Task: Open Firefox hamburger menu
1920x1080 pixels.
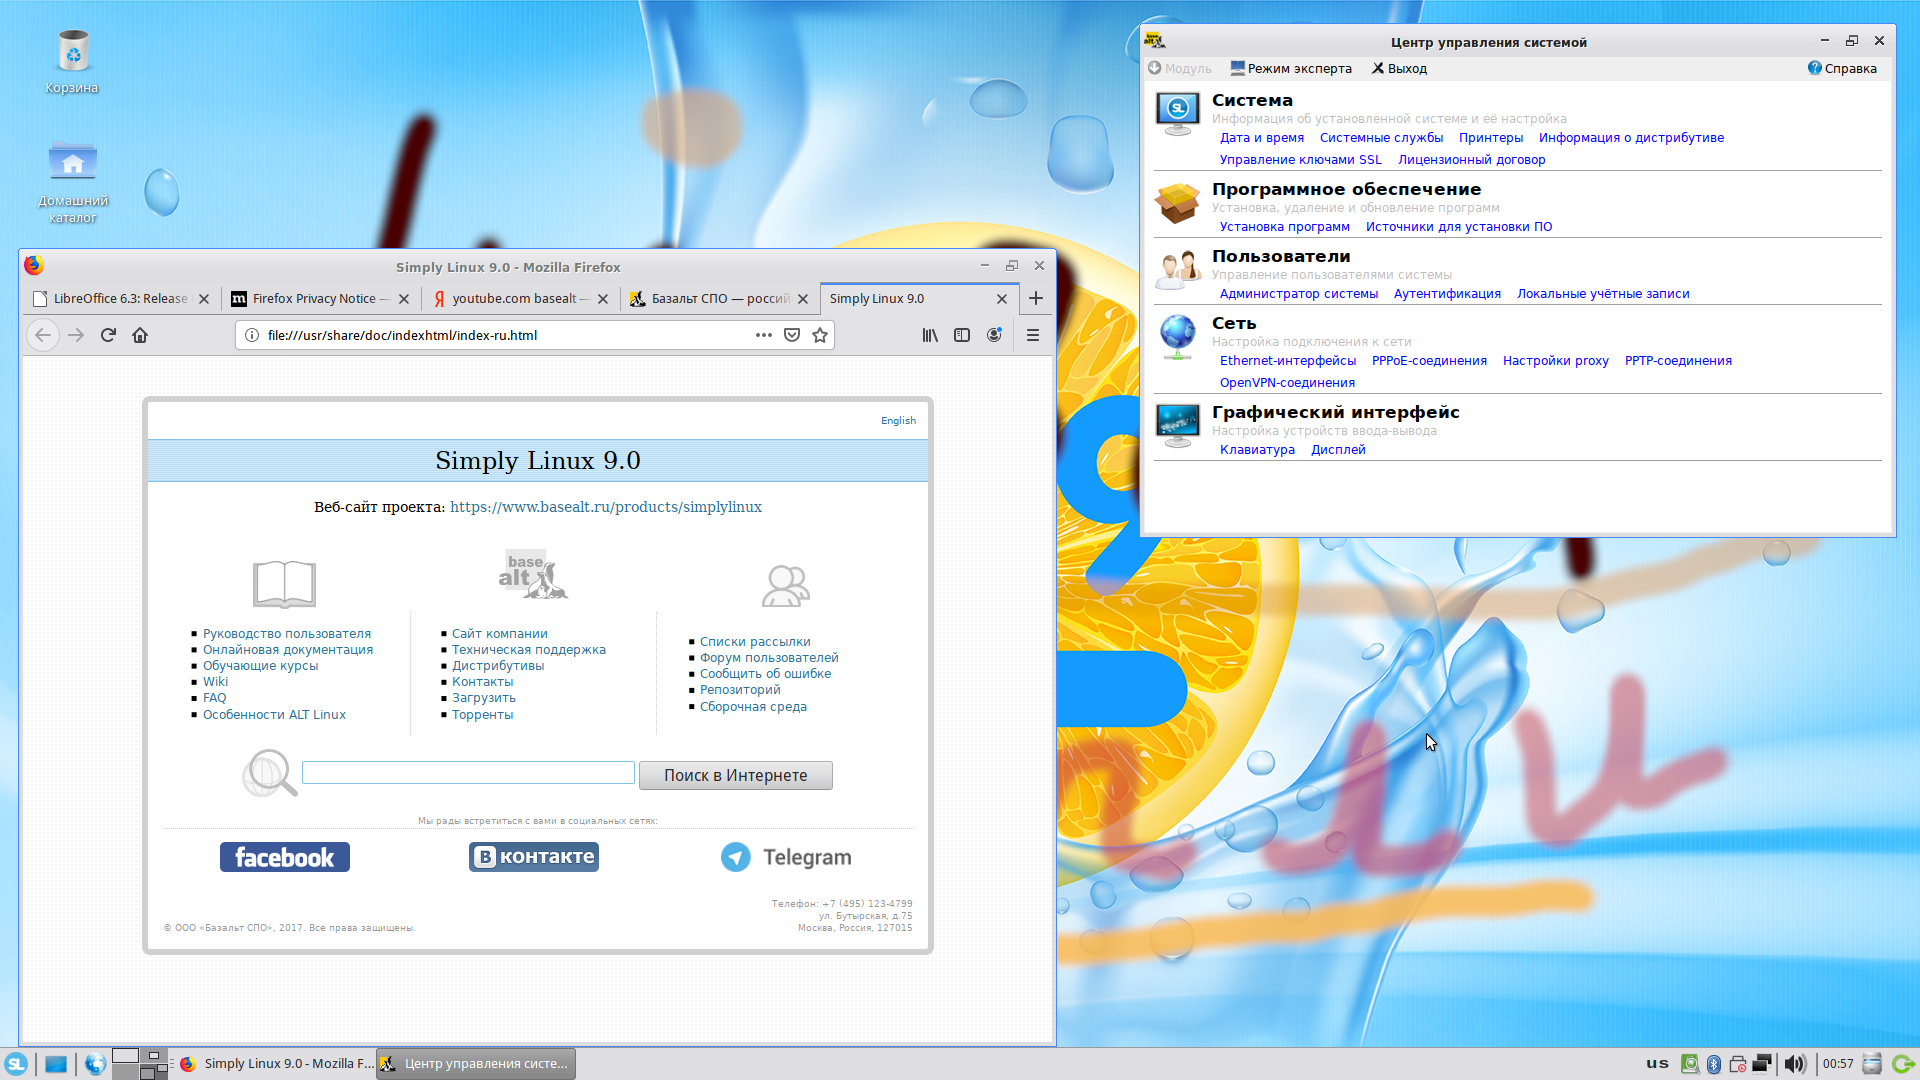Action: click(x=1033, y=335)
